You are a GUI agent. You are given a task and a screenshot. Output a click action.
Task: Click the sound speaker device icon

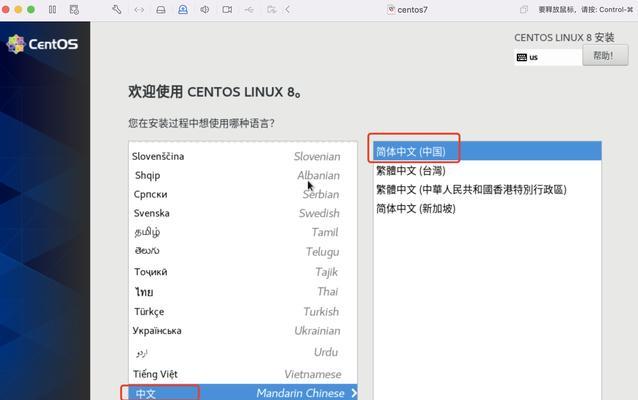click(205, 9)
